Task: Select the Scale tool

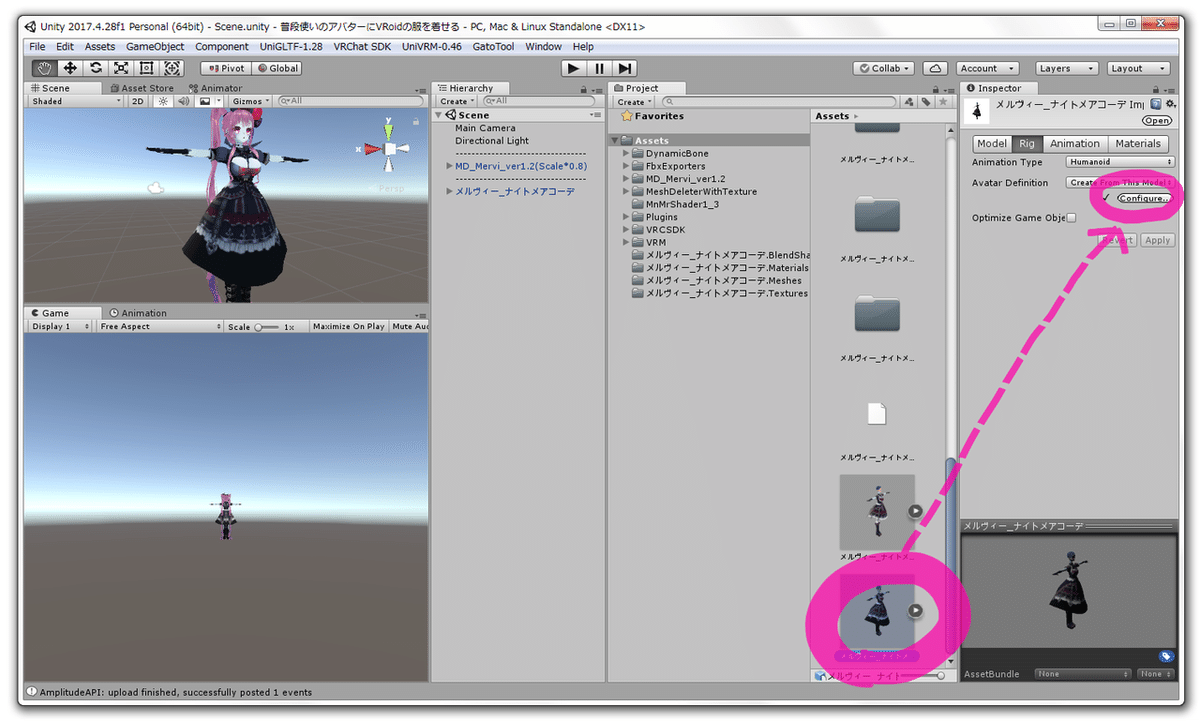Action: tap(121, 68)
